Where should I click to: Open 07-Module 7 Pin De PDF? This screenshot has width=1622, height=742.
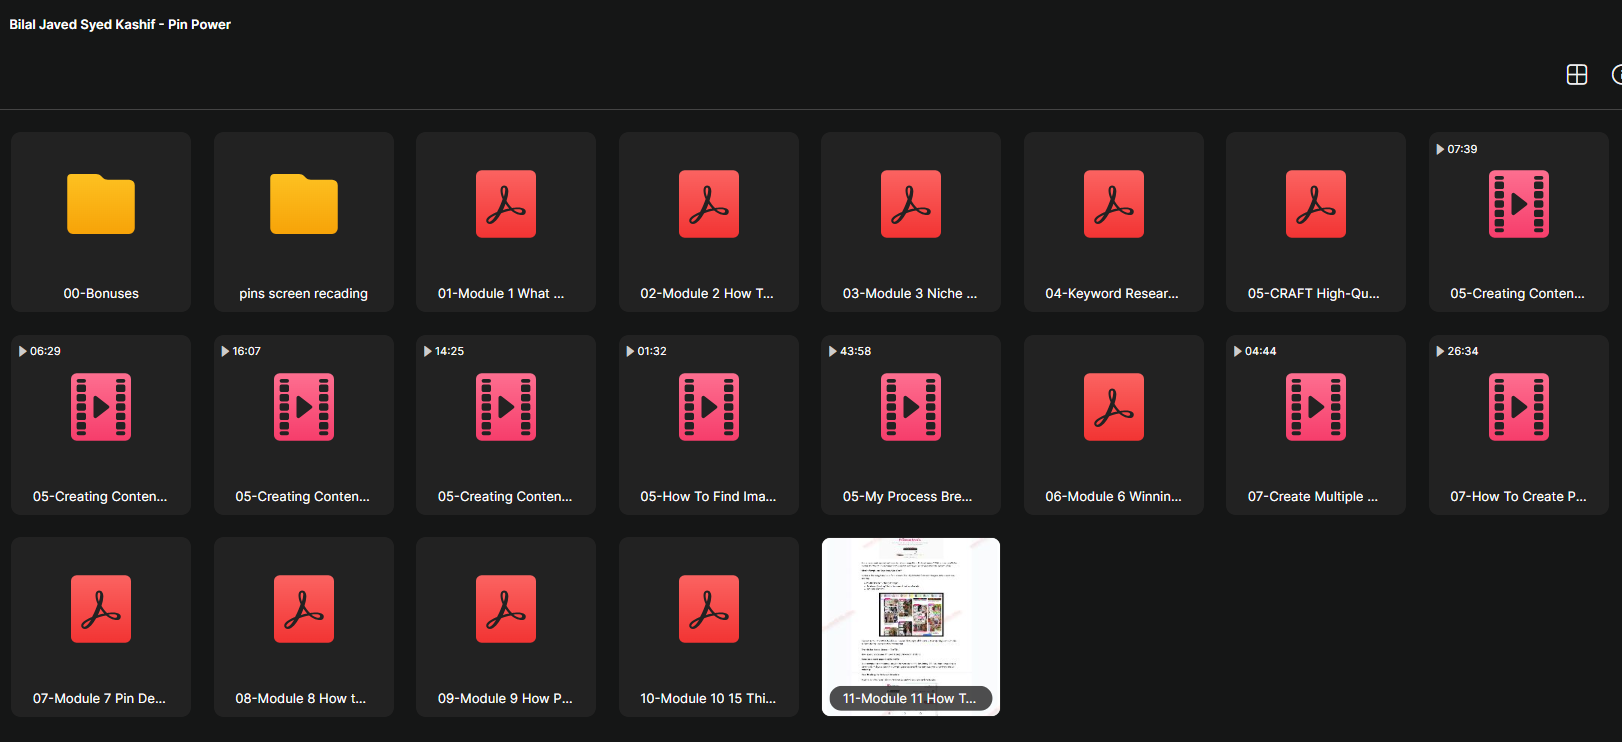point(101,627)
